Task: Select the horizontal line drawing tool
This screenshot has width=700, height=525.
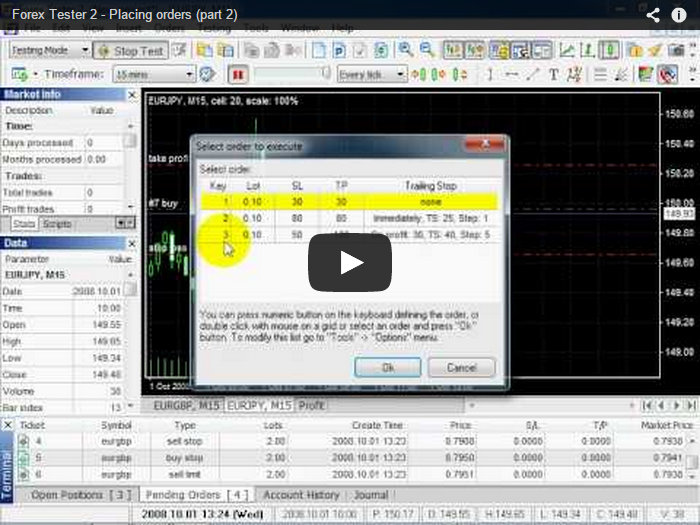Action: pos(512,74)
